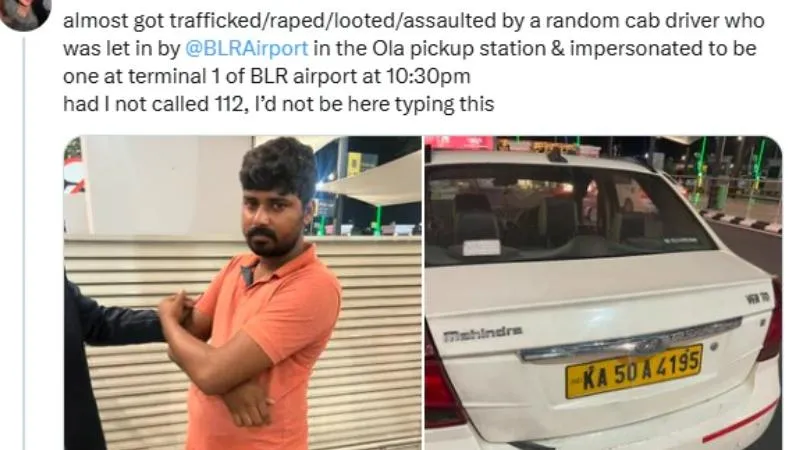Screen dimensions: 800x450
Task: Open the tweet author's profile avatar
Action: click(x=24, y=13)
